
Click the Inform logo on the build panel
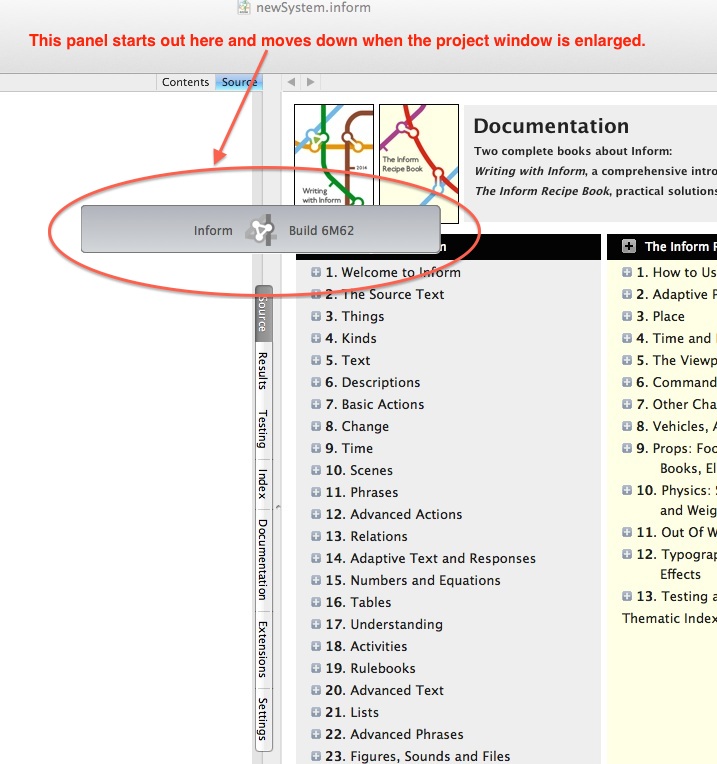261,230
